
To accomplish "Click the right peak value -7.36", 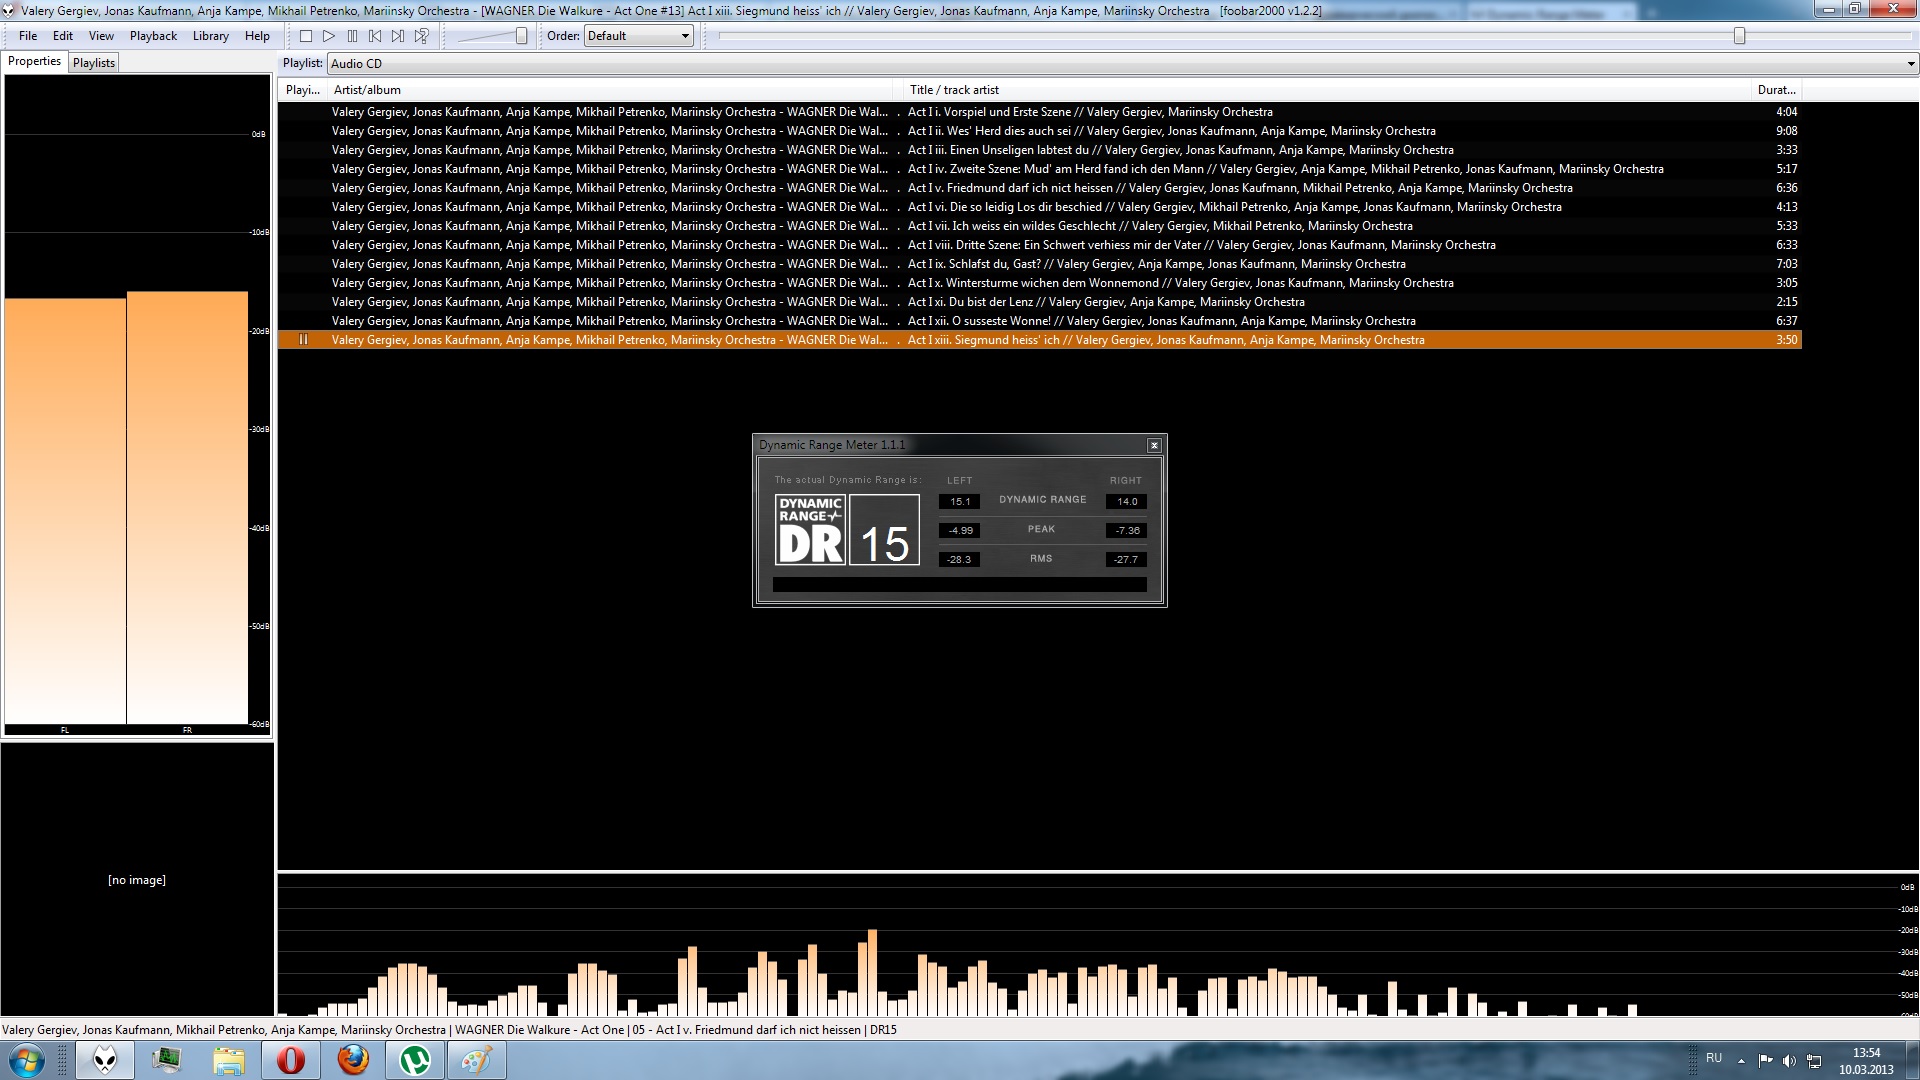I will click(x=1127, y=531).
